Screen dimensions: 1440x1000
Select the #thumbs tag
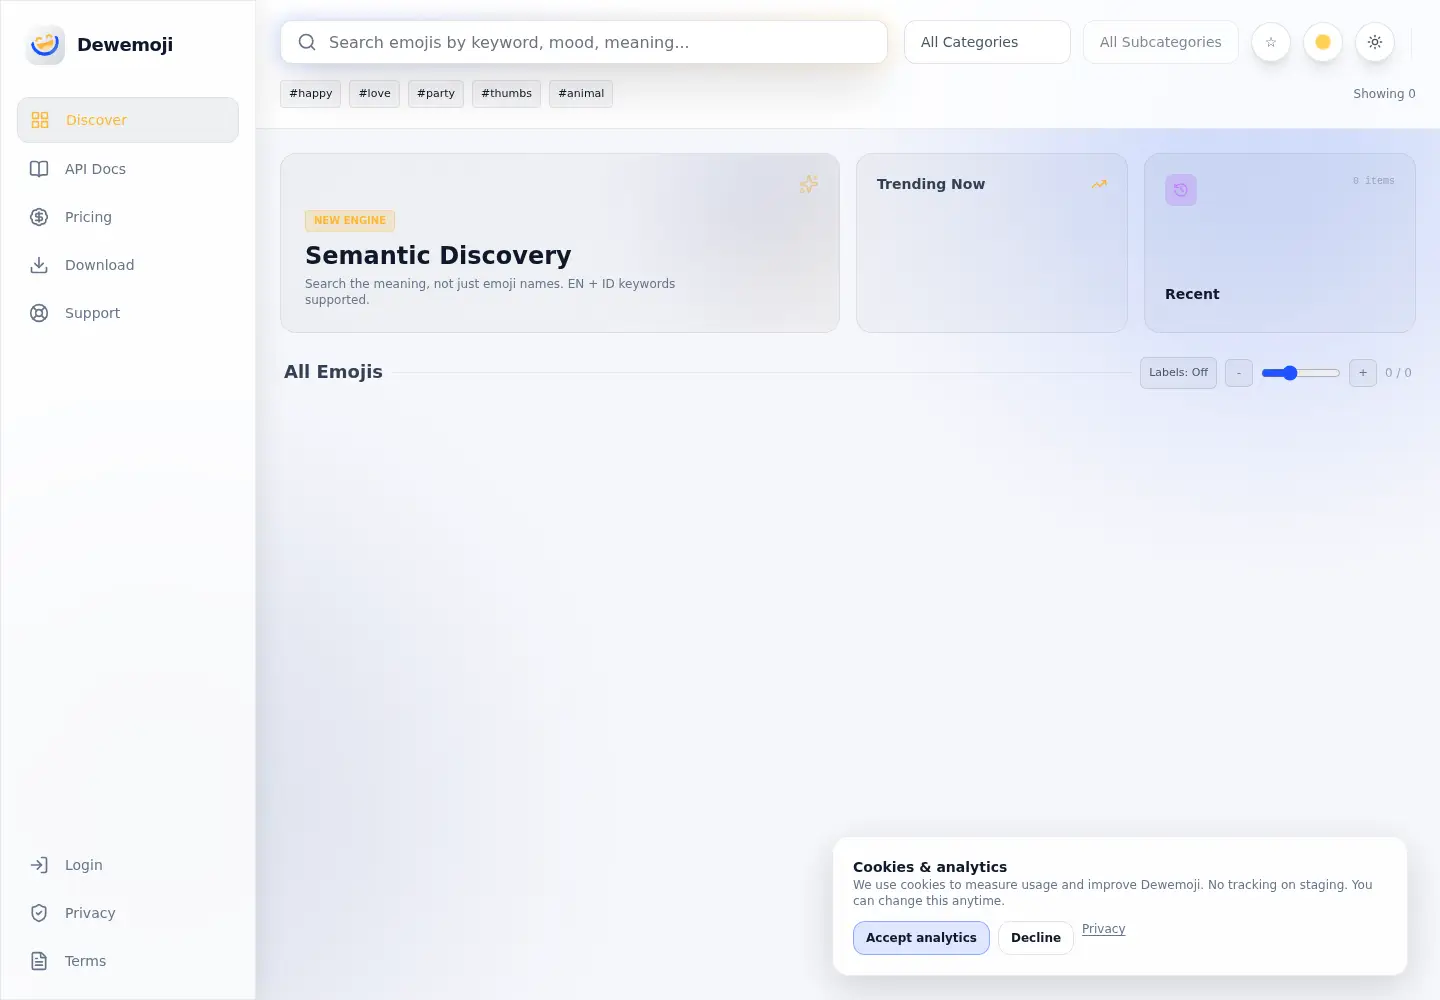(x=506, y=94)
